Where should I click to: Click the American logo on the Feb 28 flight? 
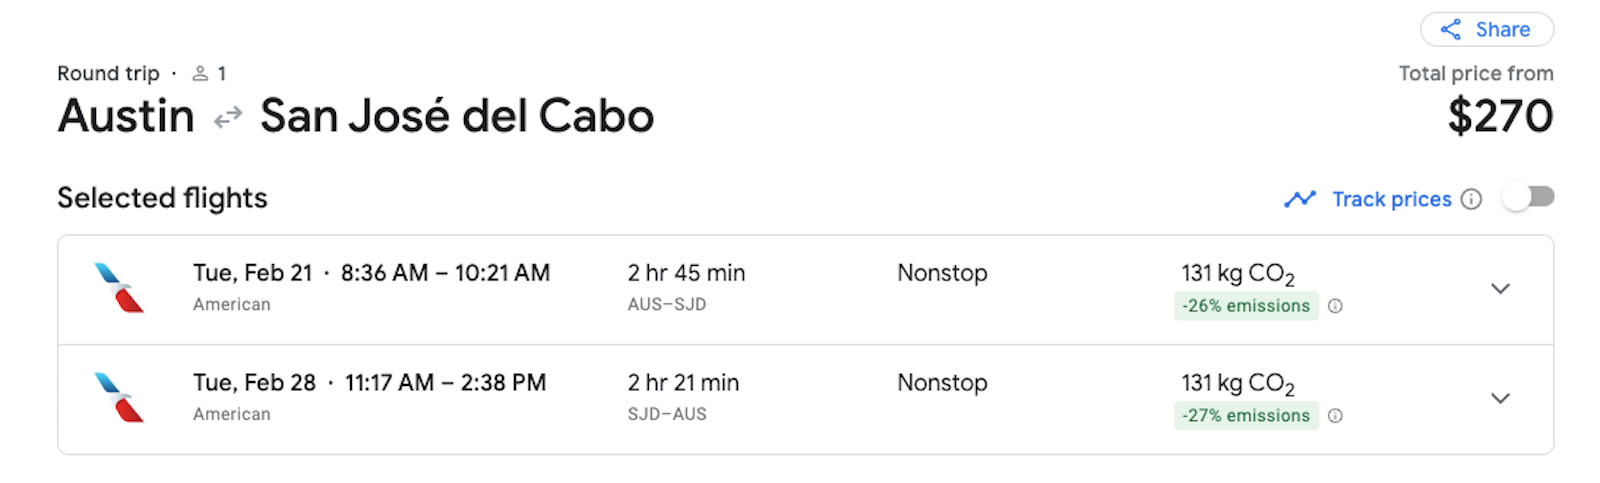[x=119, y=397]
